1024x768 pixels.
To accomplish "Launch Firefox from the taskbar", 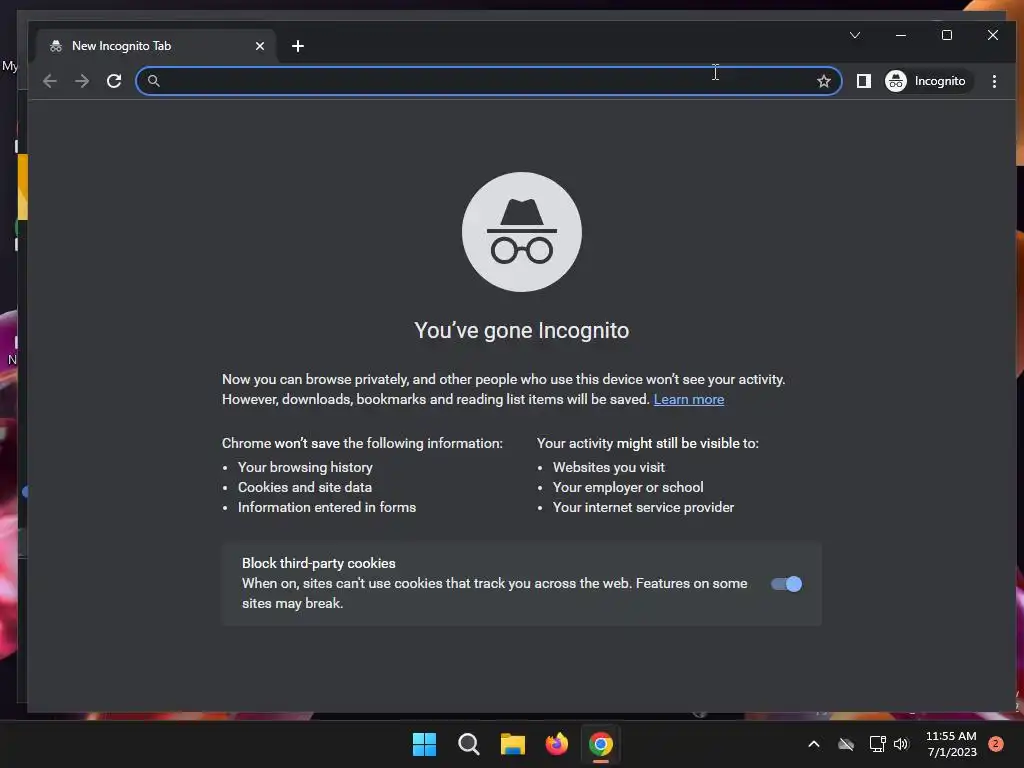I will click(556, 744).
